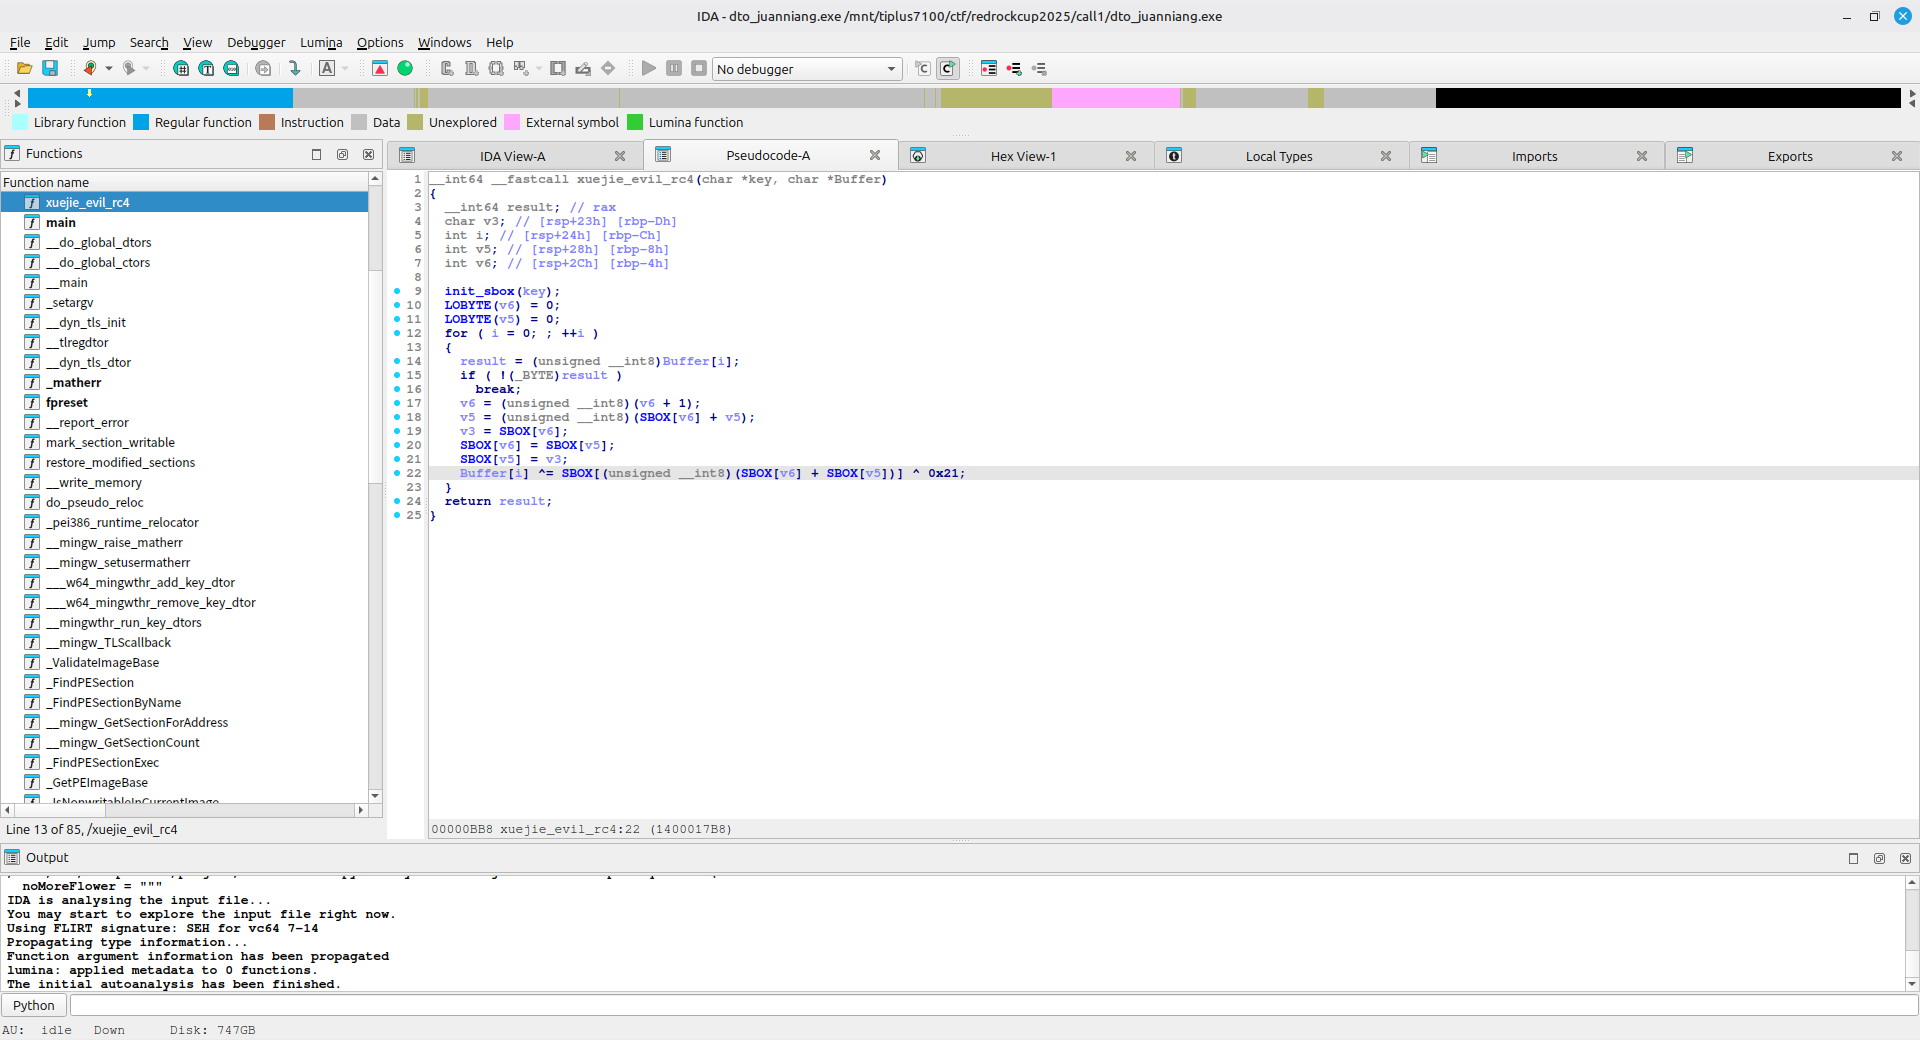Expand the text search dropdown arrow
Screen dimensions: 1920x1040
pos(345,68)
